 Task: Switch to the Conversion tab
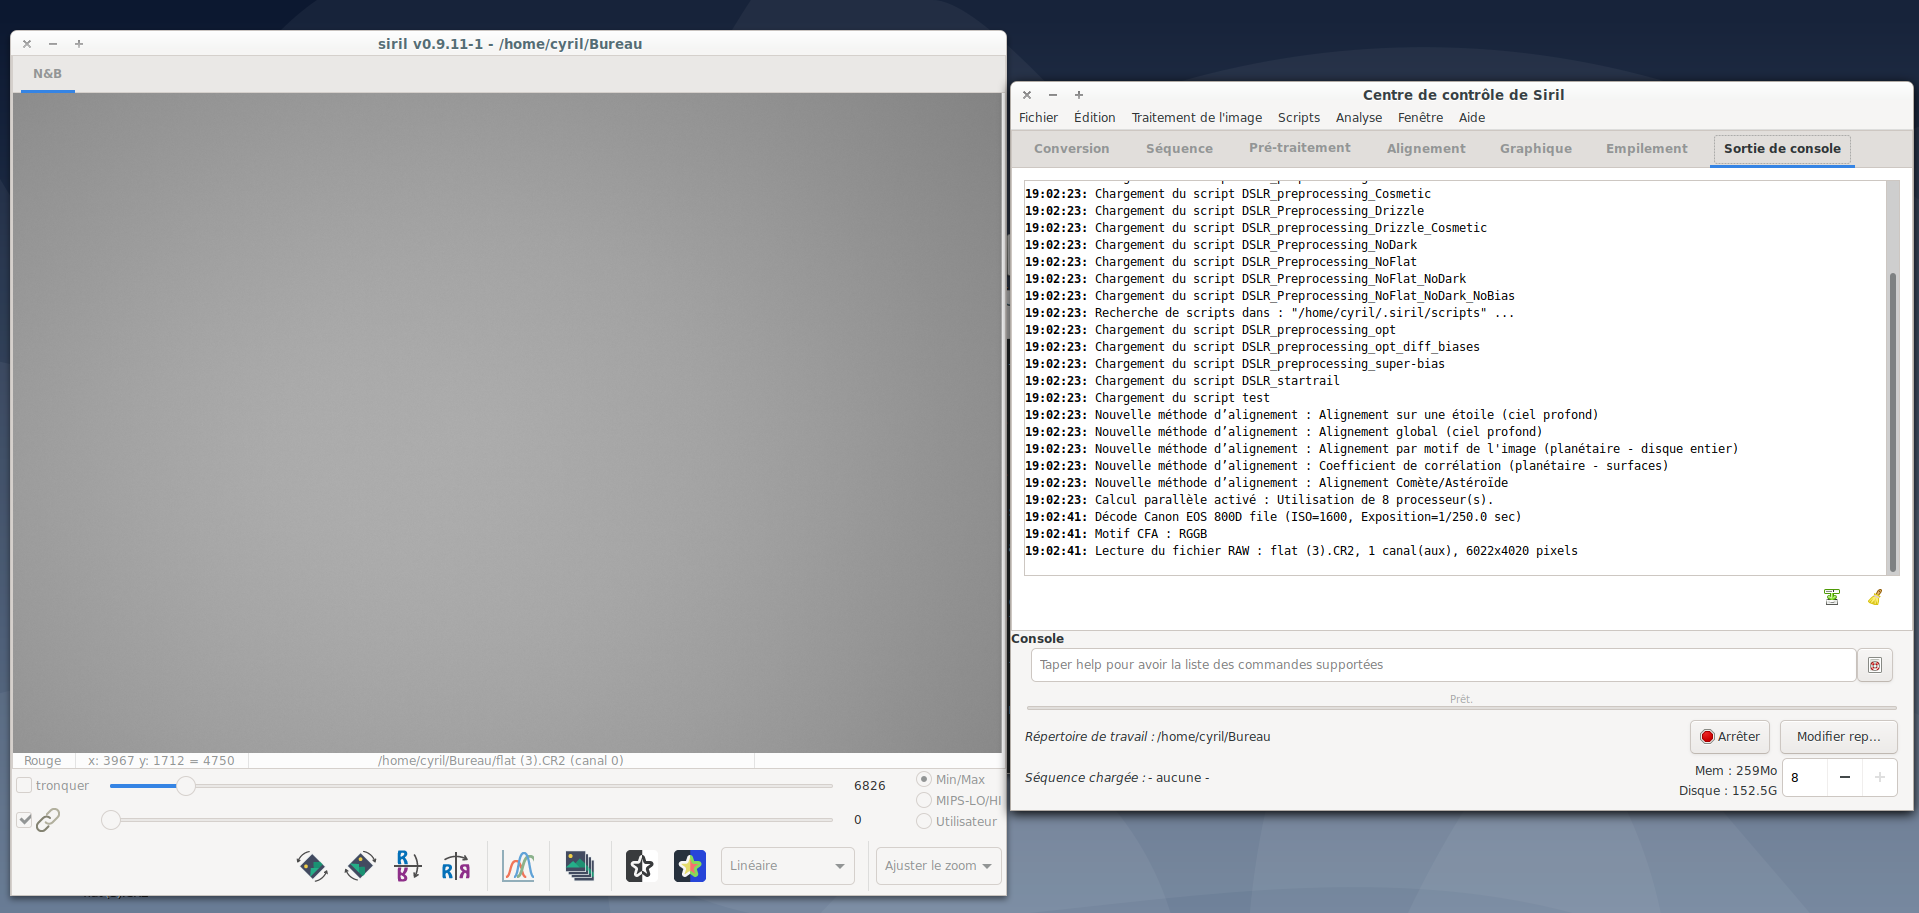coord(1072,149)
